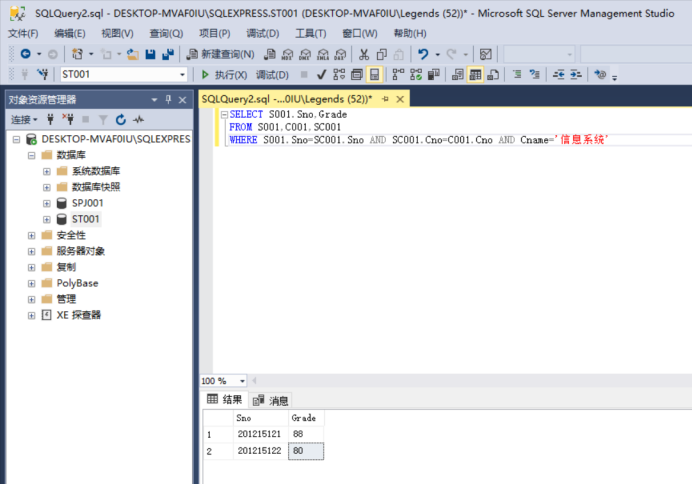Open the 100 % zoom dropdown
The height and width of the screenshot is (484, 692).
click(x=242, y=381)
